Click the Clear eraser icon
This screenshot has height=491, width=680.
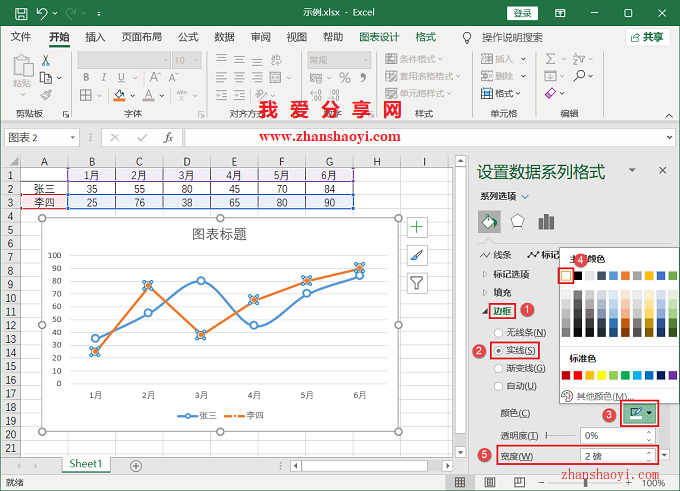point(550,93)
